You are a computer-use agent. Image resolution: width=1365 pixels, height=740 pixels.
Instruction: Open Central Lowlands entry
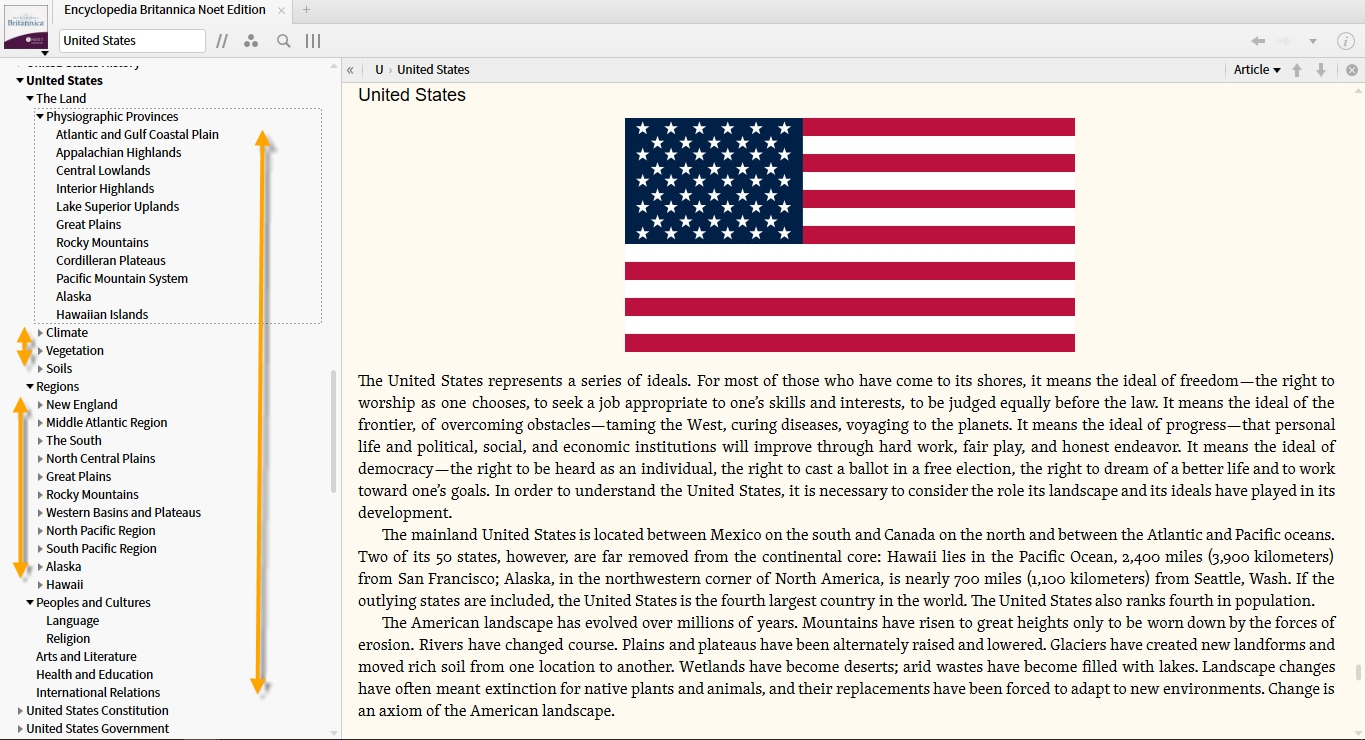coord(103,171)
